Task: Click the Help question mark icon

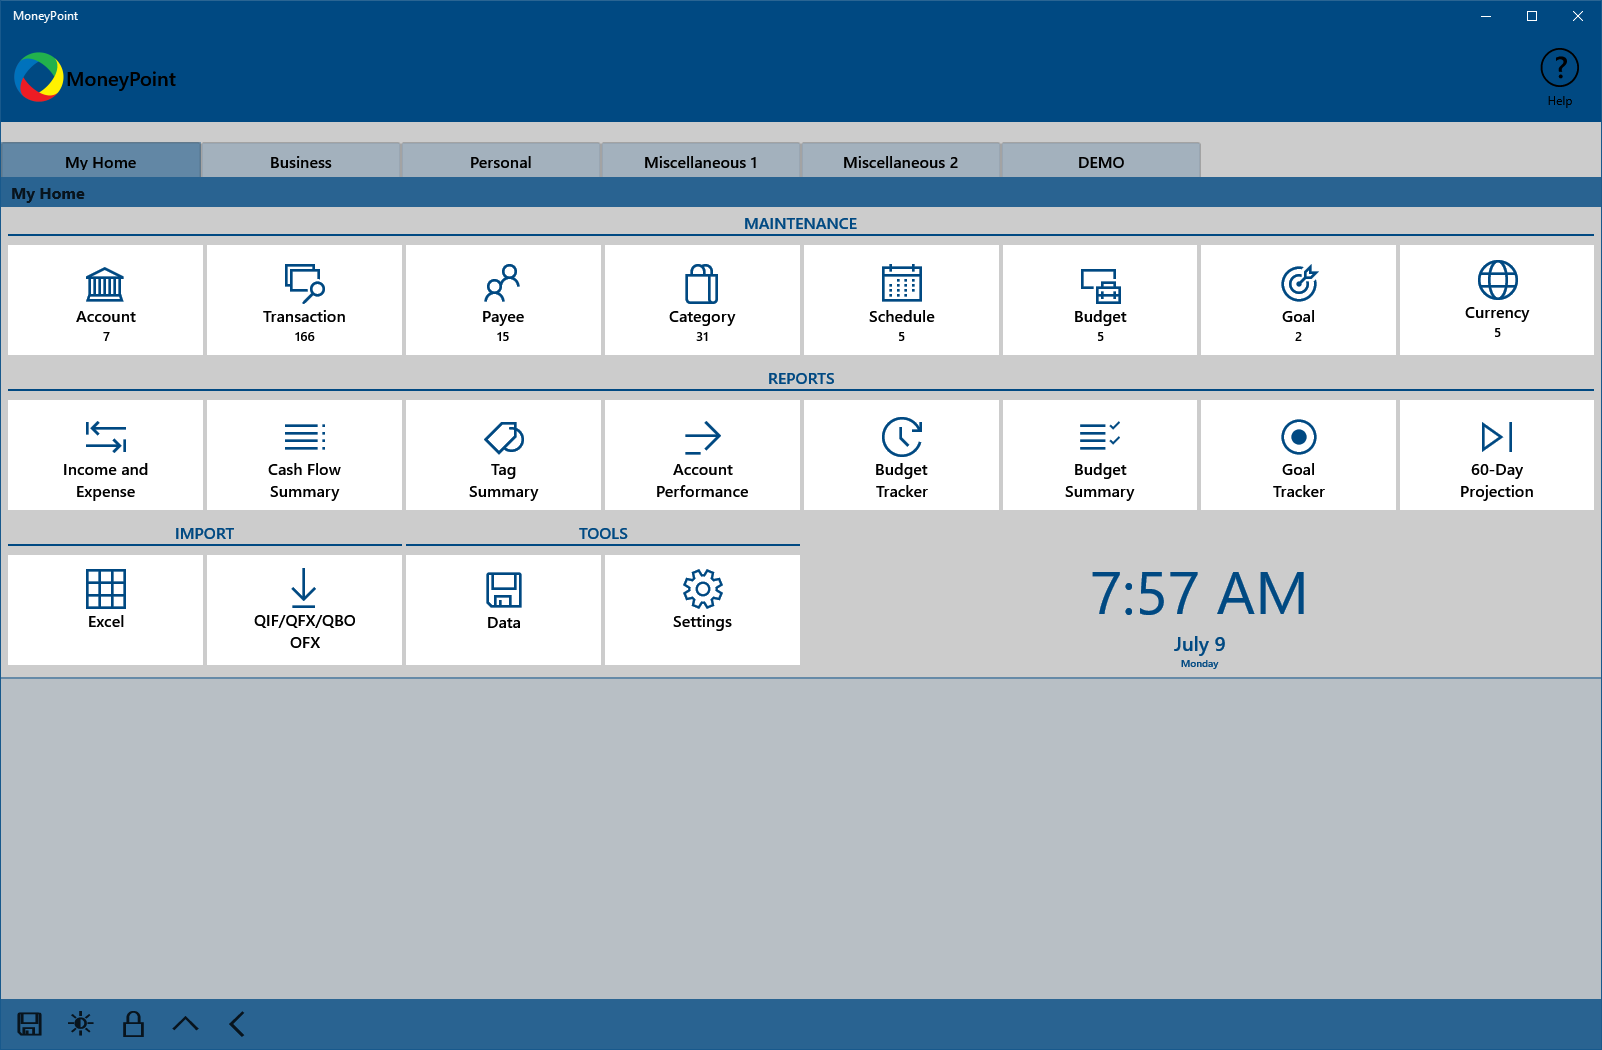Action: click(x=1559, y=68)
